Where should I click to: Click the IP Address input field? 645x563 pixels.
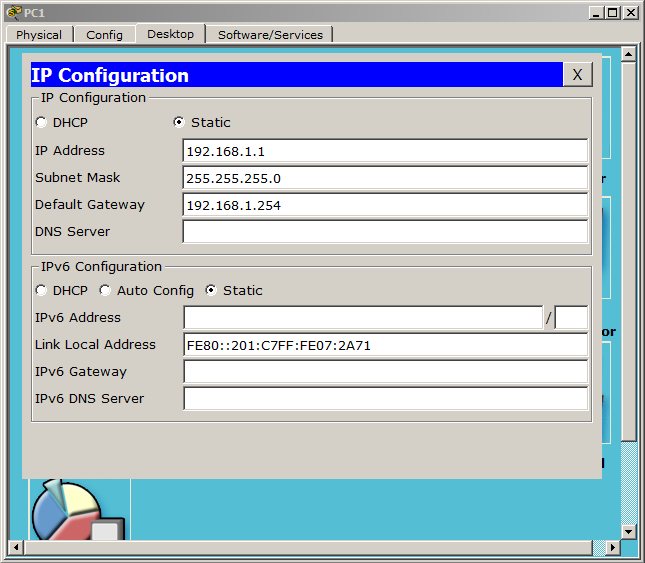[385, 151]
